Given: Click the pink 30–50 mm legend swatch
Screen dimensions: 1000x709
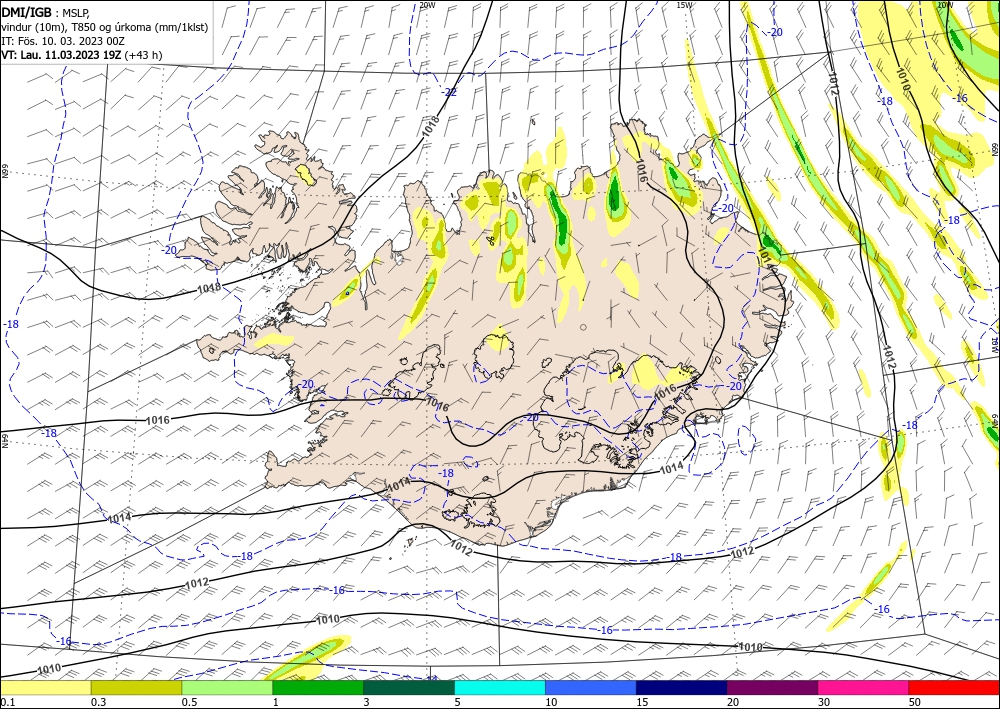Looking at the screenshot, I should pos(864,687).
